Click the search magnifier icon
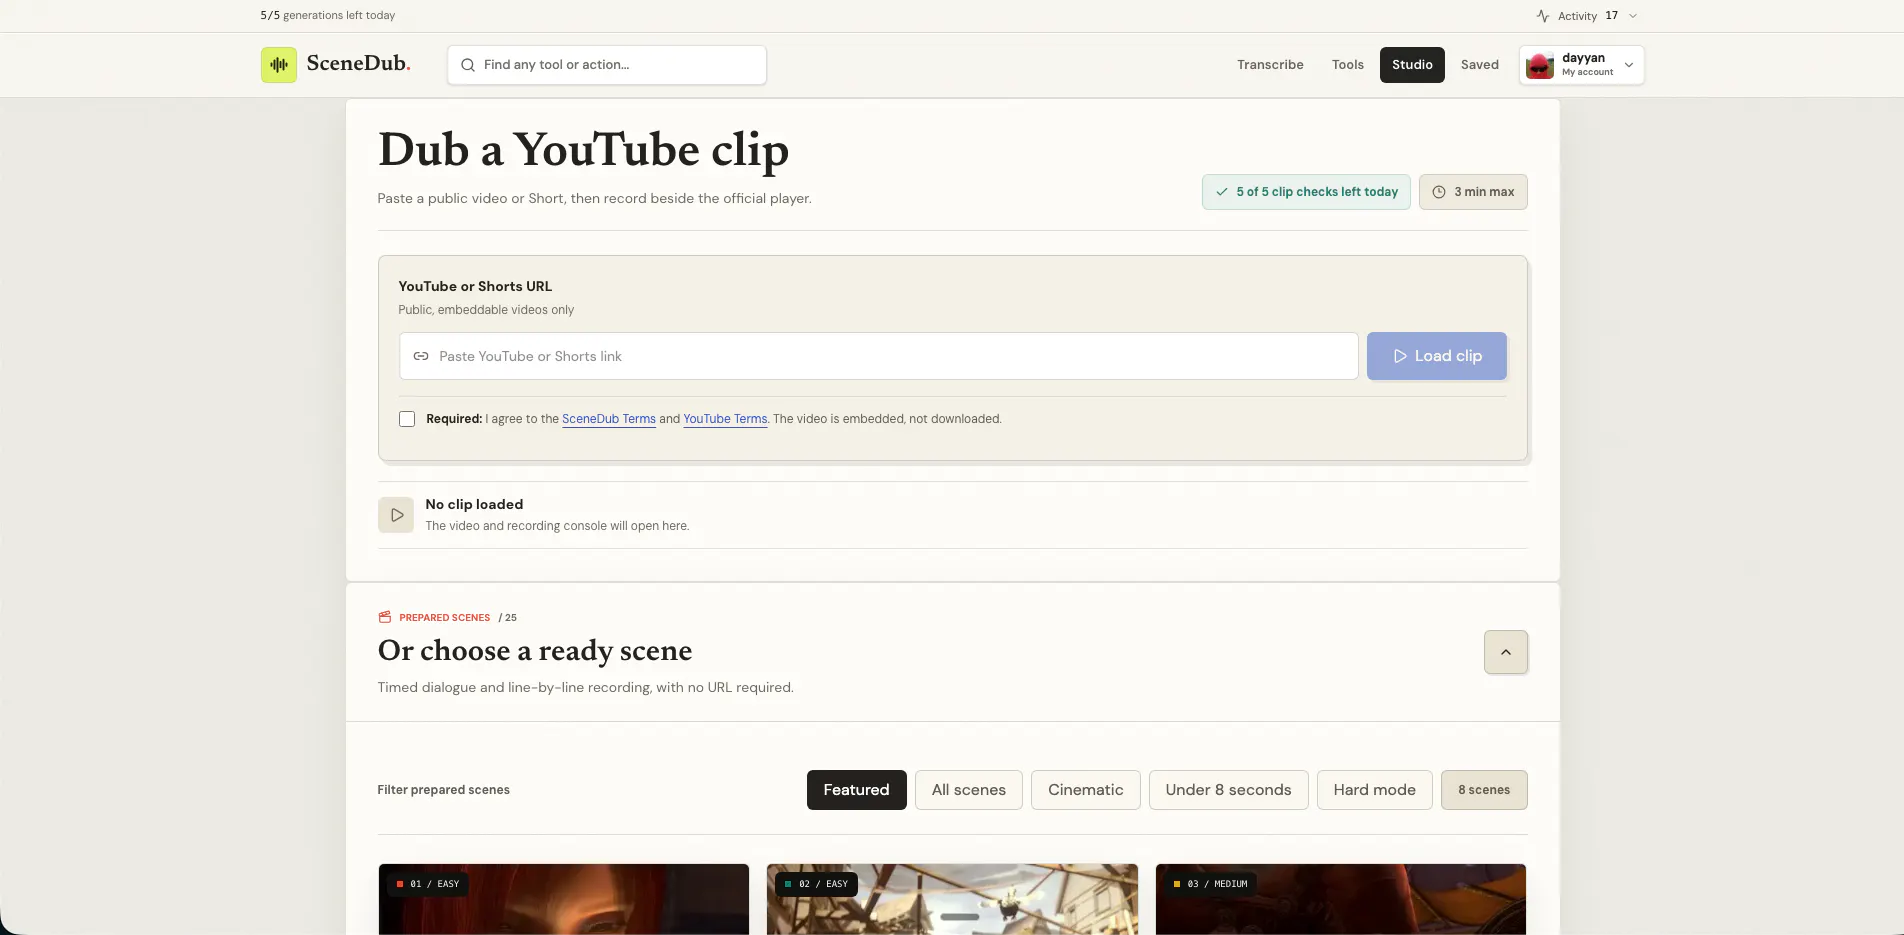This screenshot has width=1904, height=935. tap(468, 65)
